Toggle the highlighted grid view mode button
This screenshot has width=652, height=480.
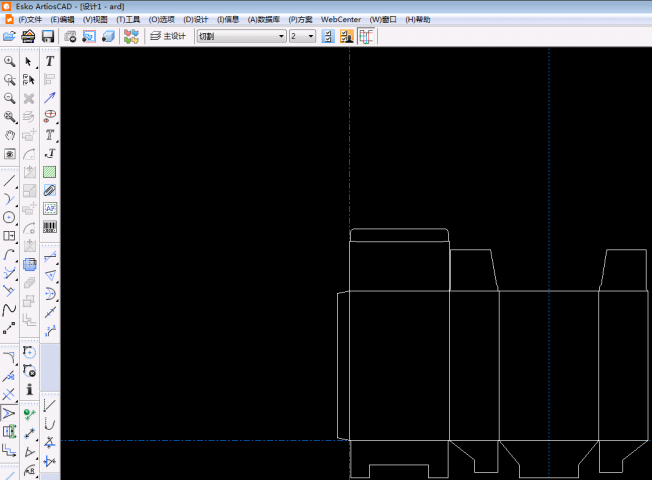tap(366, 37)
